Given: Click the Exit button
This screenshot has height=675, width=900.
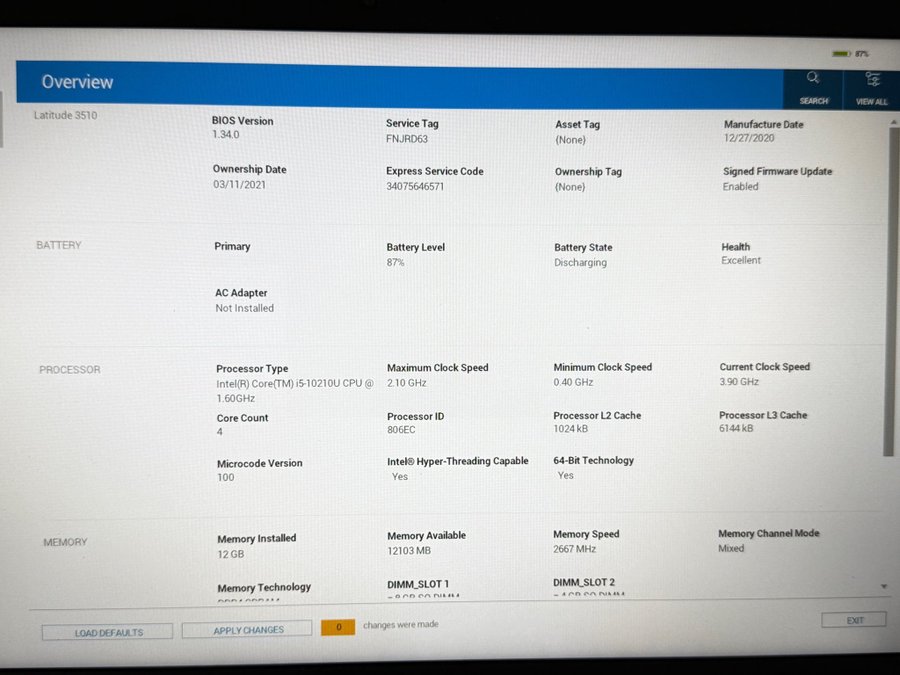Looking at the screenshot, I should point(854,620).
